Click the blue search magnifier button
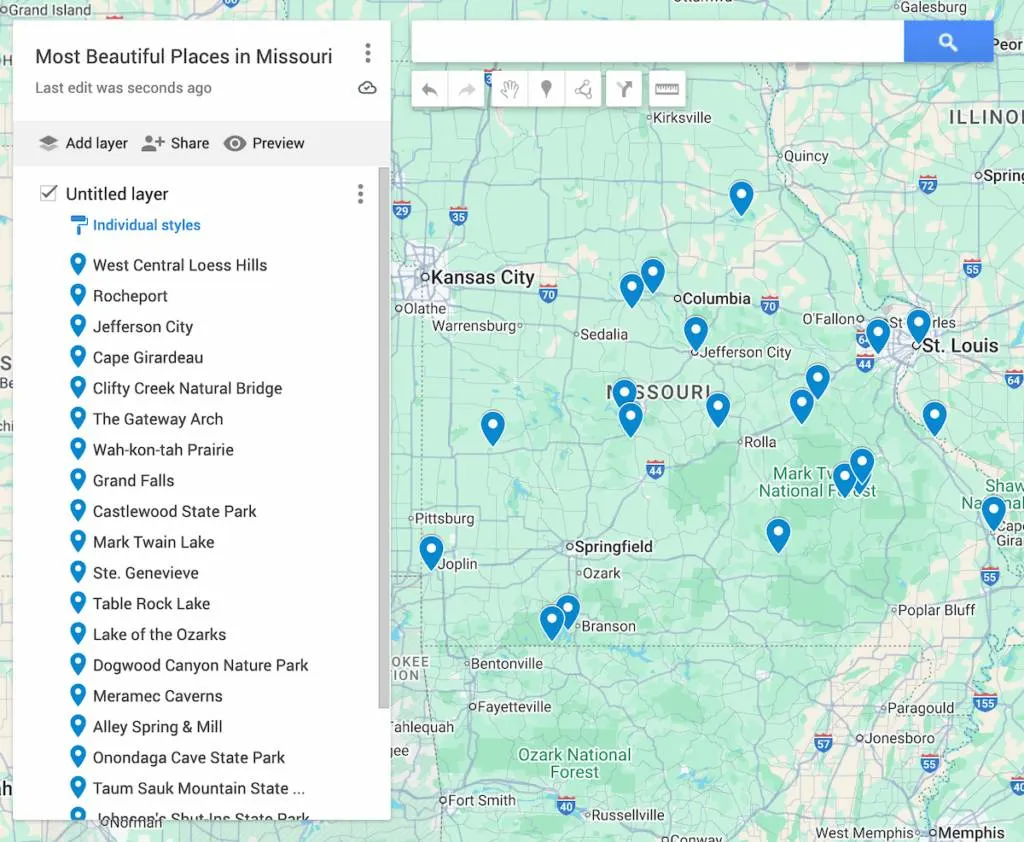1024x842 pixels. pyautogui.click(x=948, y=42)
